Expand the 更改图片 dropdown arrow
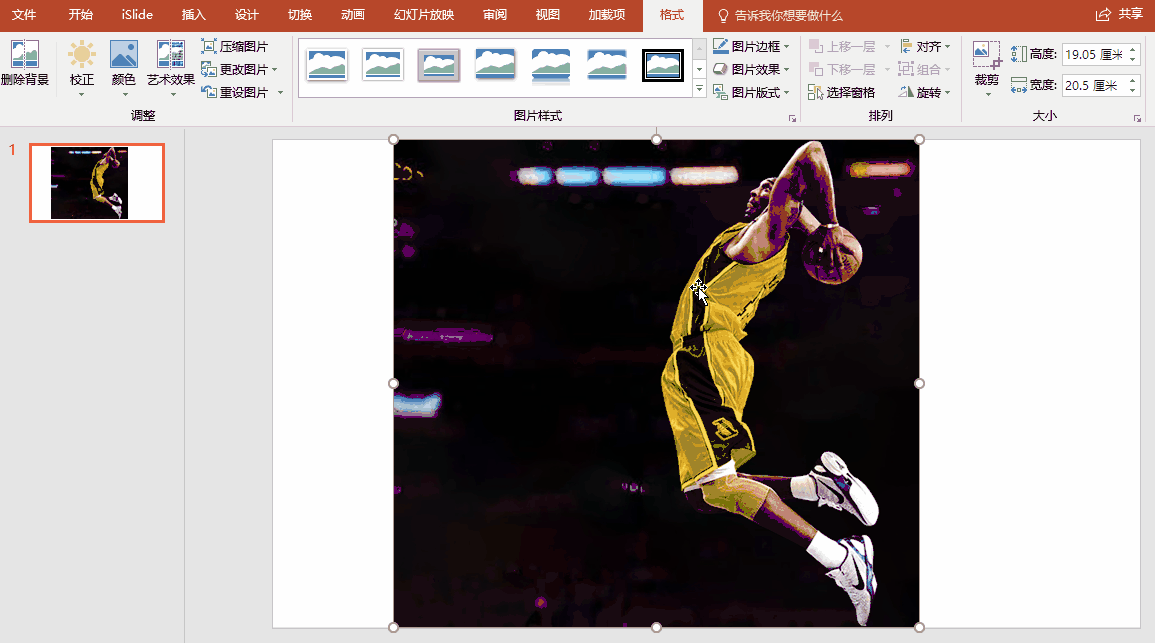The image size is (1155, 643). [x=275, y=69]
